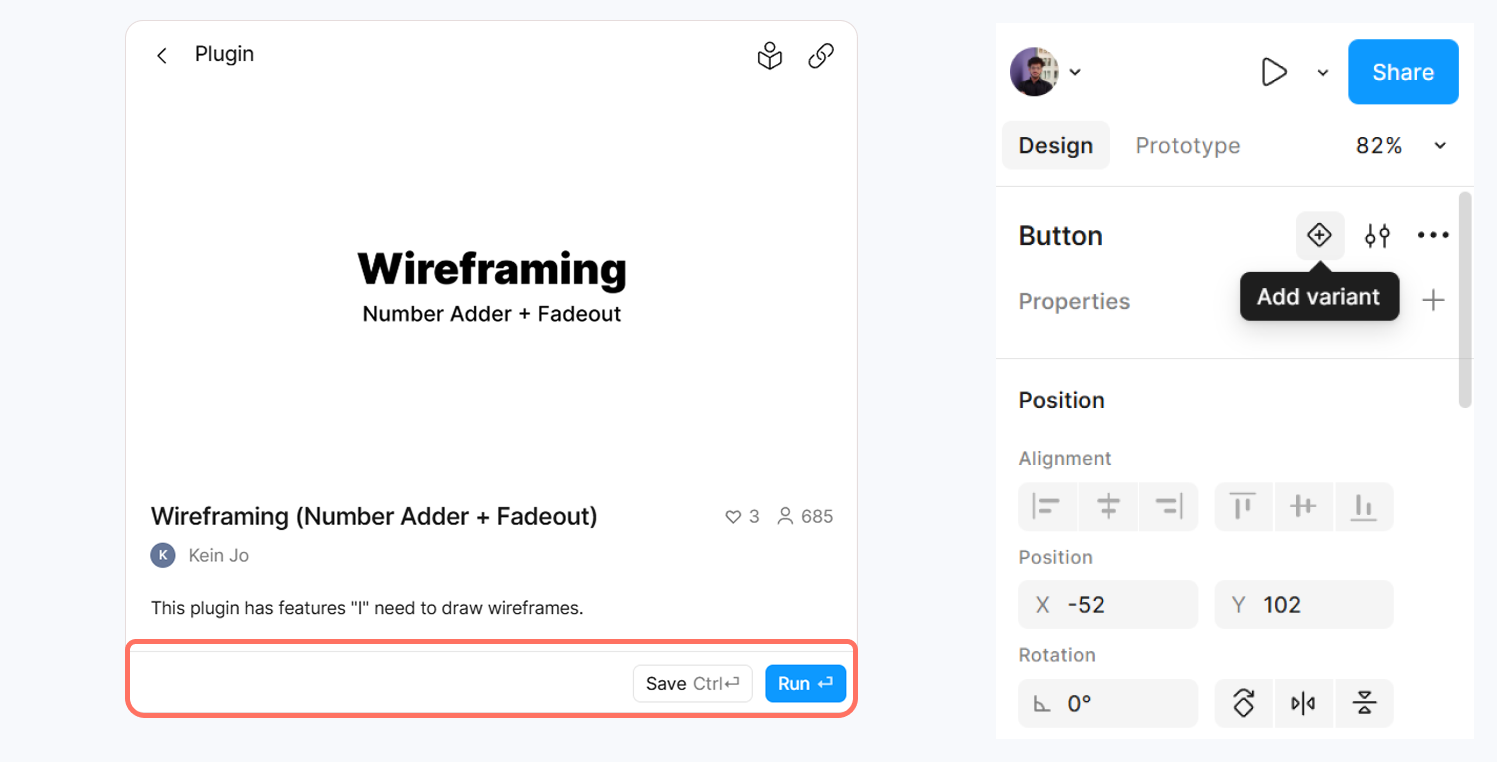Switch to the Design tab
Image resolution: width=1497 pixels, height=762 pixels.
click(1055, 146)
